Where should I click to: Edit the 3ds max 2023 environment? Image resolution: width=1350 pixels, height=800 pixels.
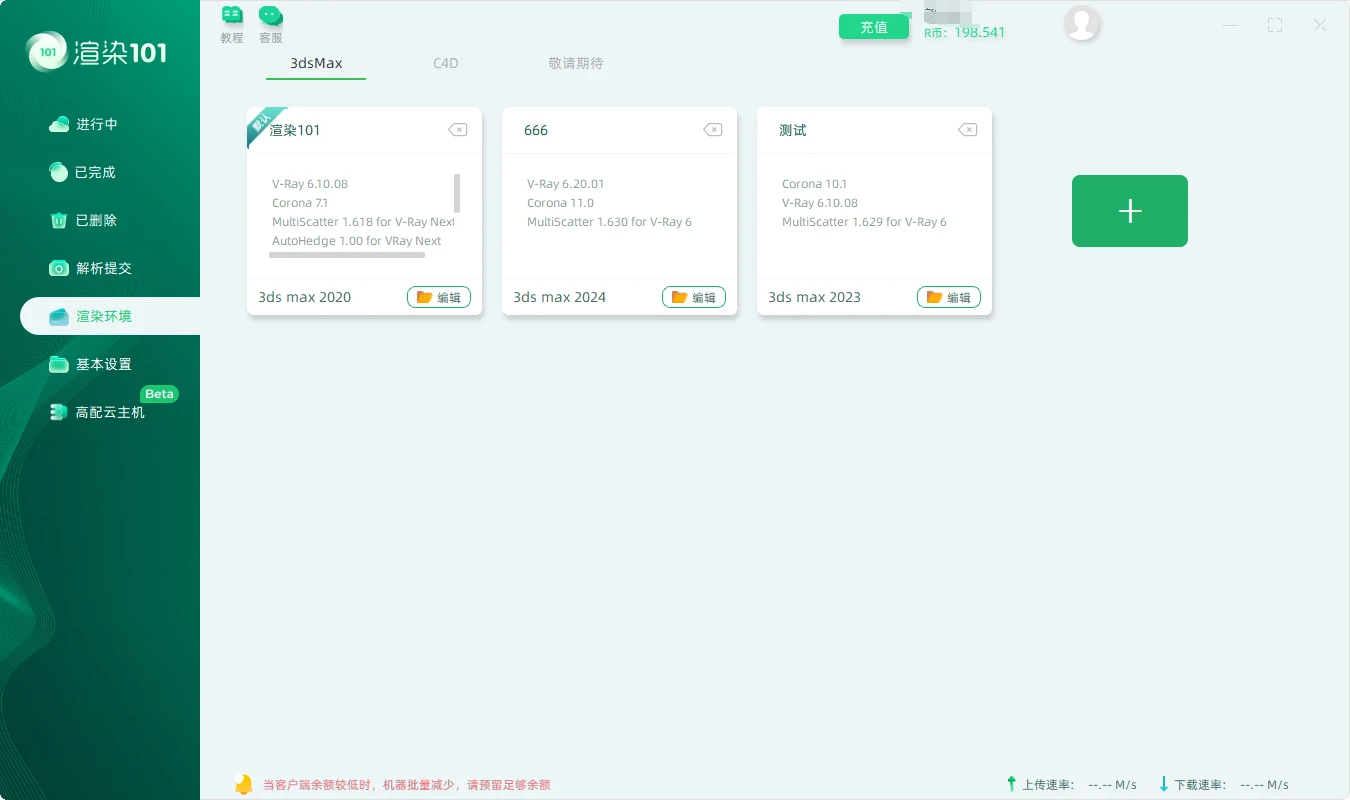[x=949, y=297]
